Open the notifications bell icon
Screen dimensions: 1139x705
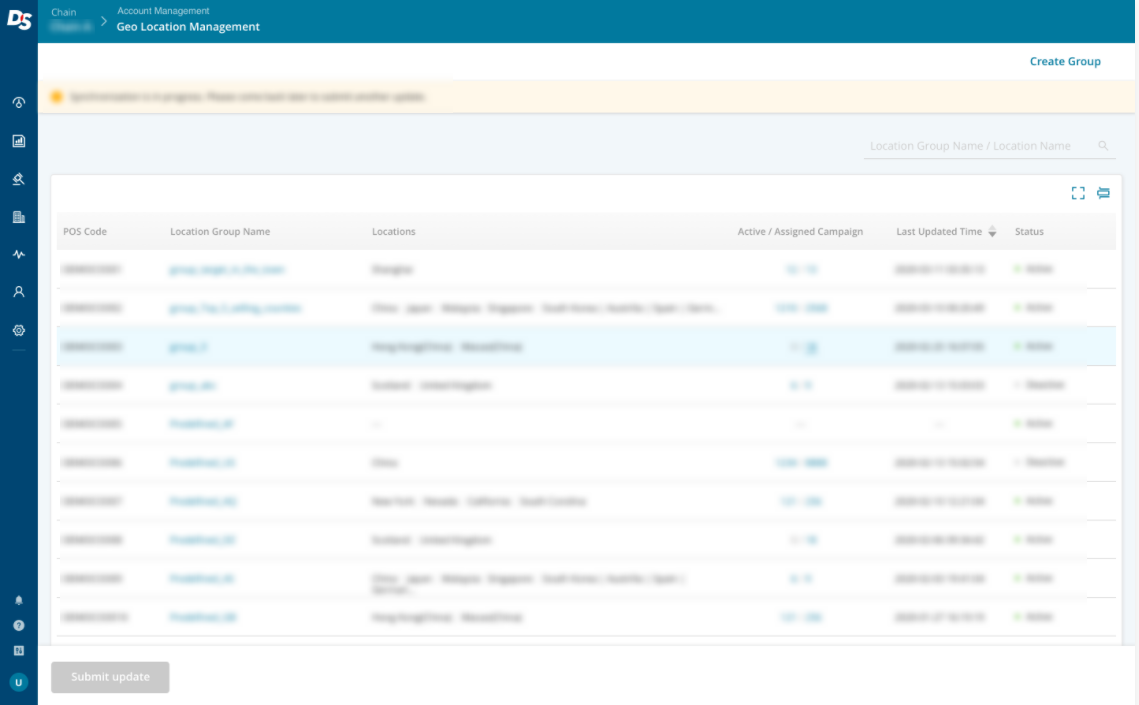(19, 600)
